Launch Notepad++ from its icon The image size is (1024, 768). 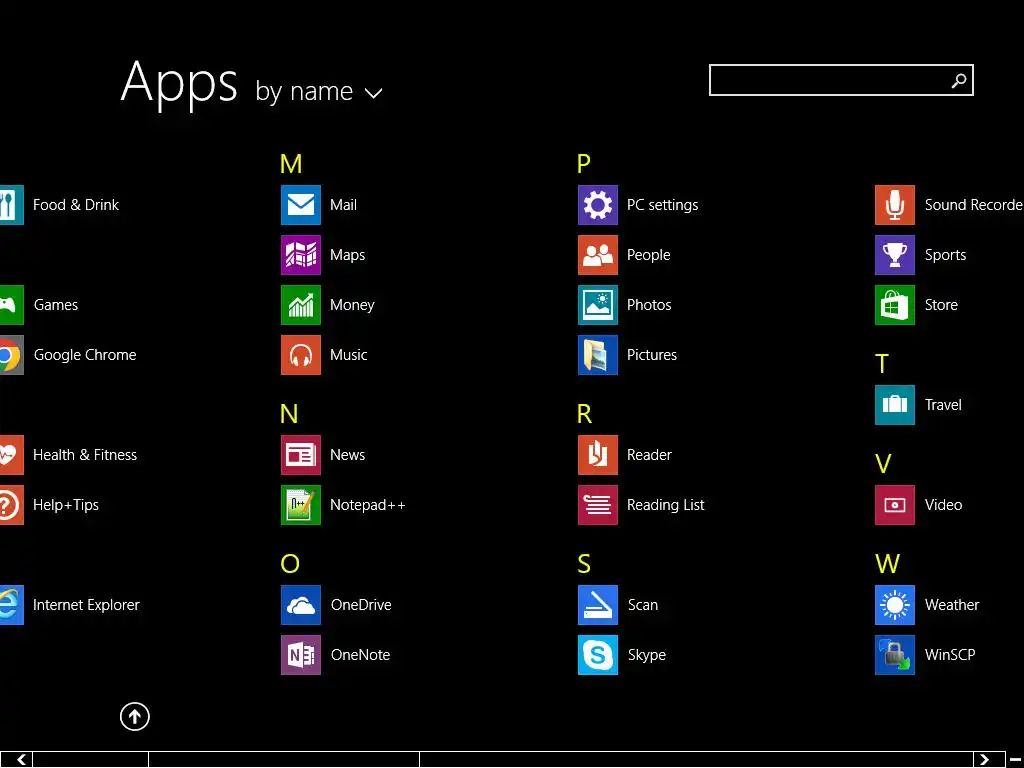point(300,505)
